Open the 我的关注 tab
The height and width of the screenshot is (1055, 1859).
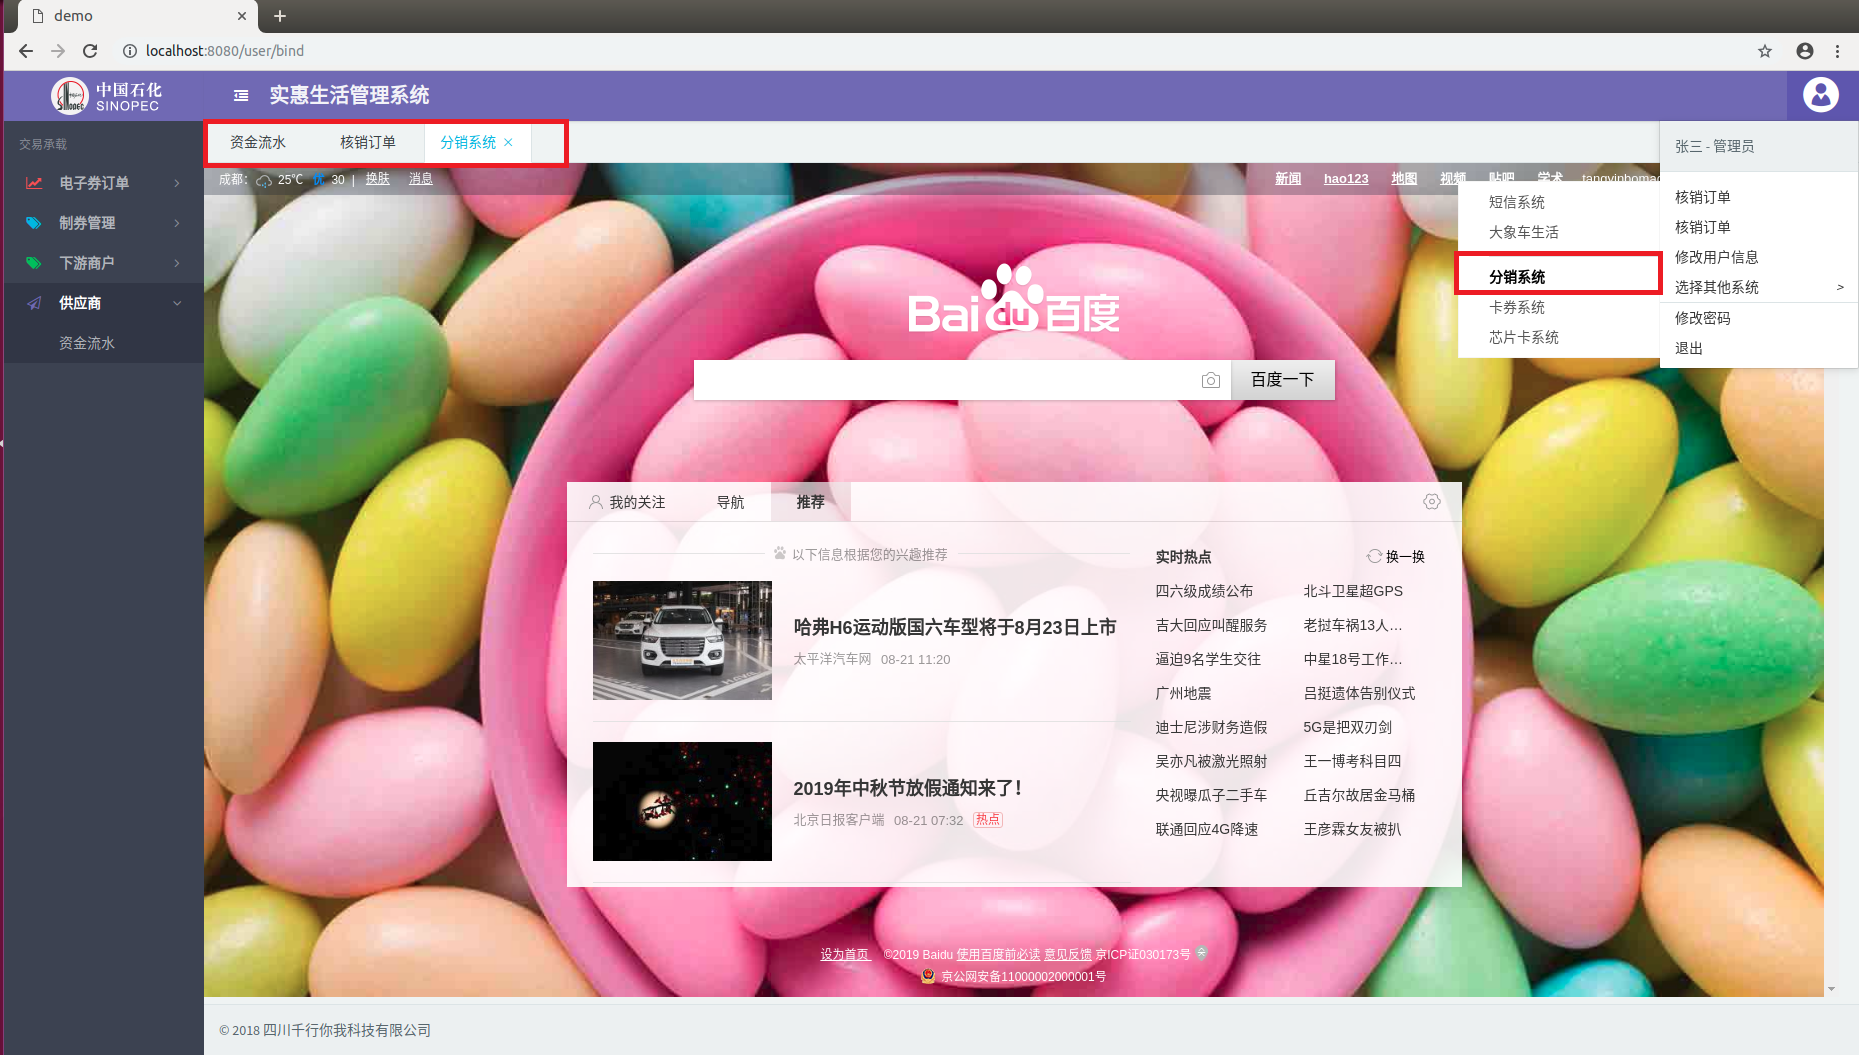tap(627, 502)
